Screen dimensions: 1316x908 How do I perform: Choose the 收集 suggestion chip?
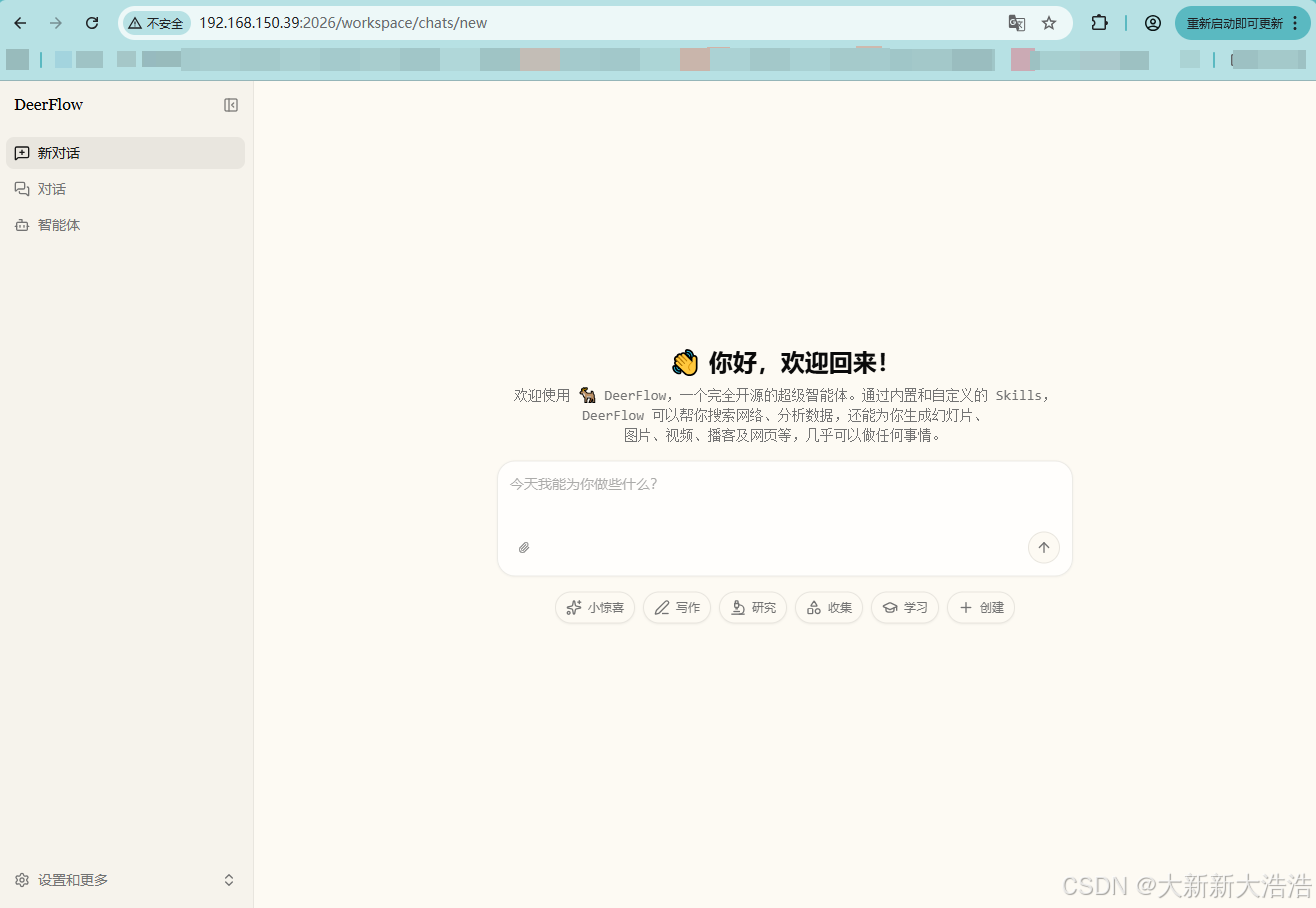point(829,607)
